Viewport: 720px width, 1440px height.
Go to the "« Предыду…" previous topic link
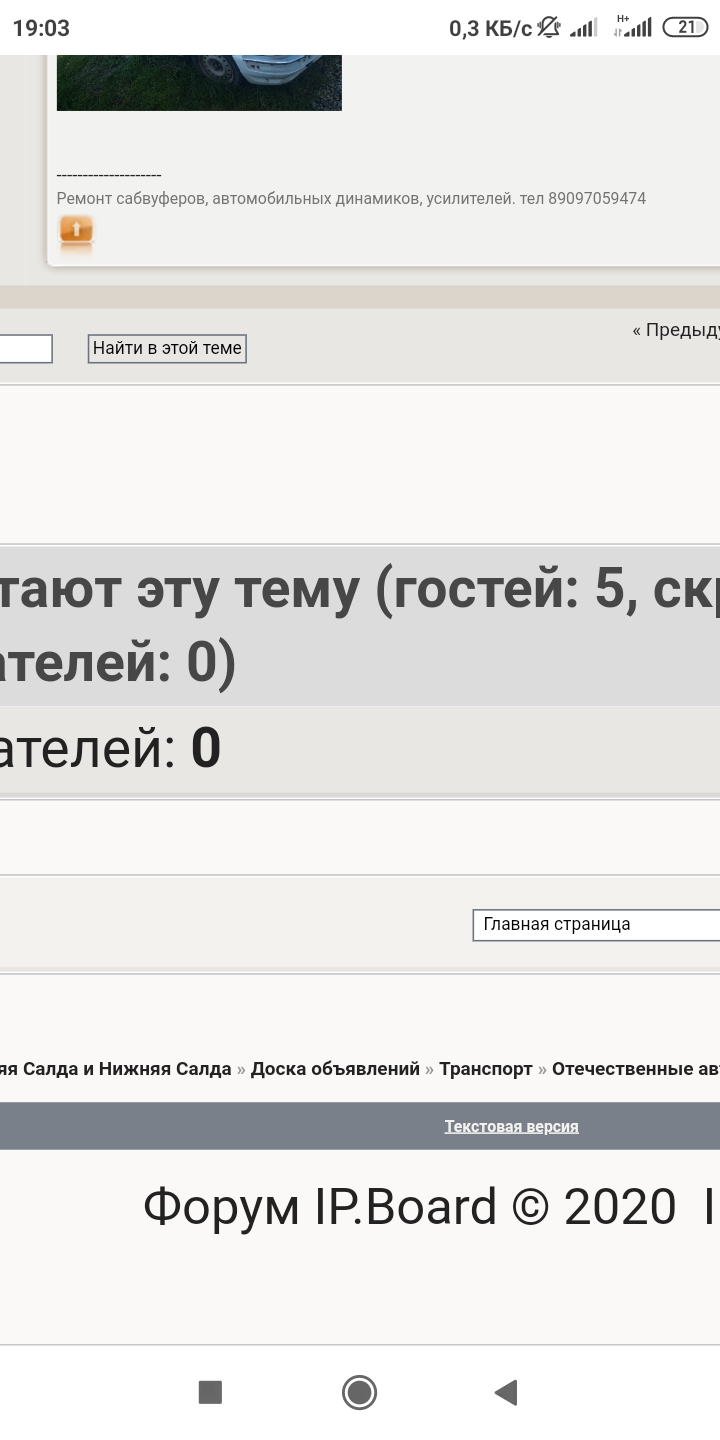coord(675,330)
